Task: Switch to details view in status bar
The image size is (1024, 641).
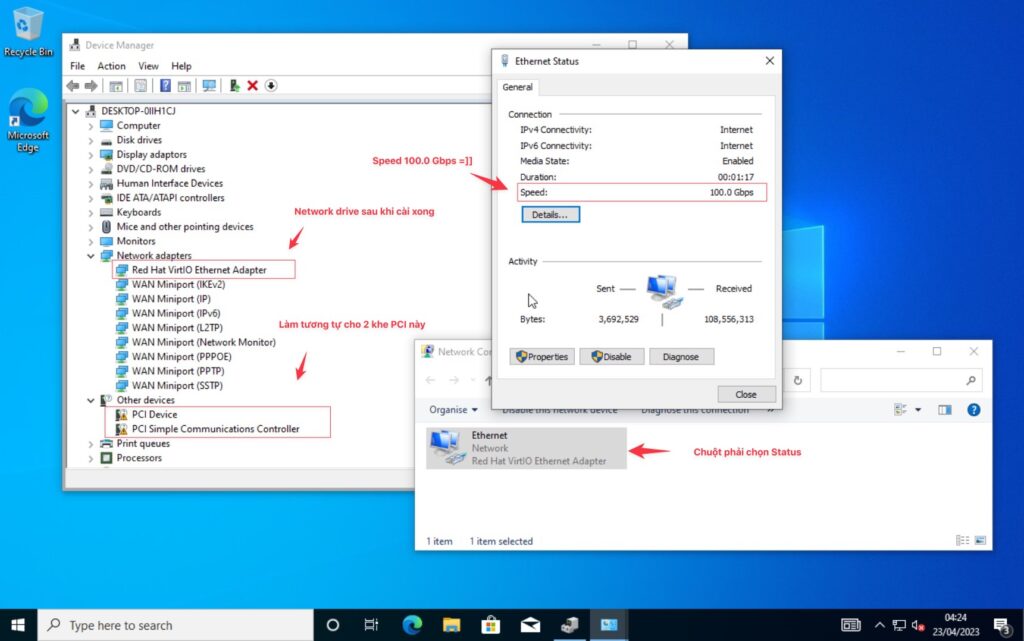Action: (962, 540)
